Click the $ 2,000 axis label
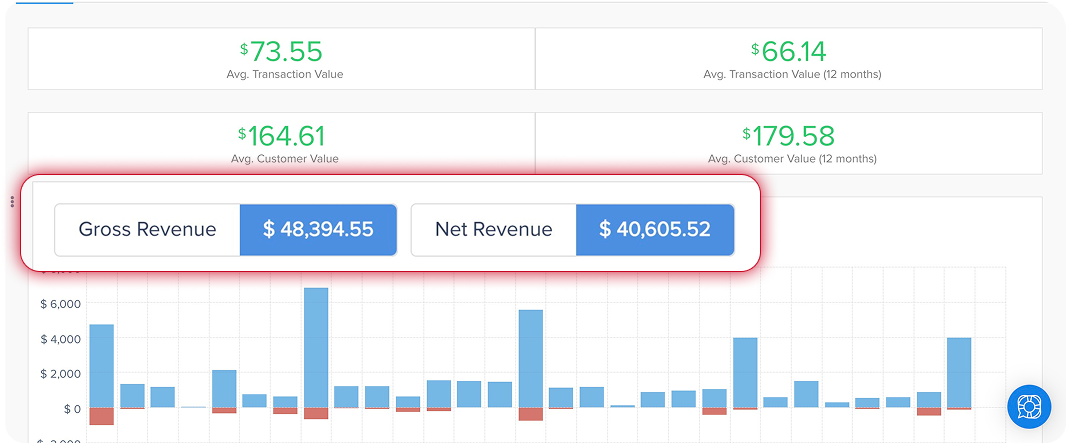Image resolution: width=1066 pixels, height=443 pixels. (x=59, y=374)
